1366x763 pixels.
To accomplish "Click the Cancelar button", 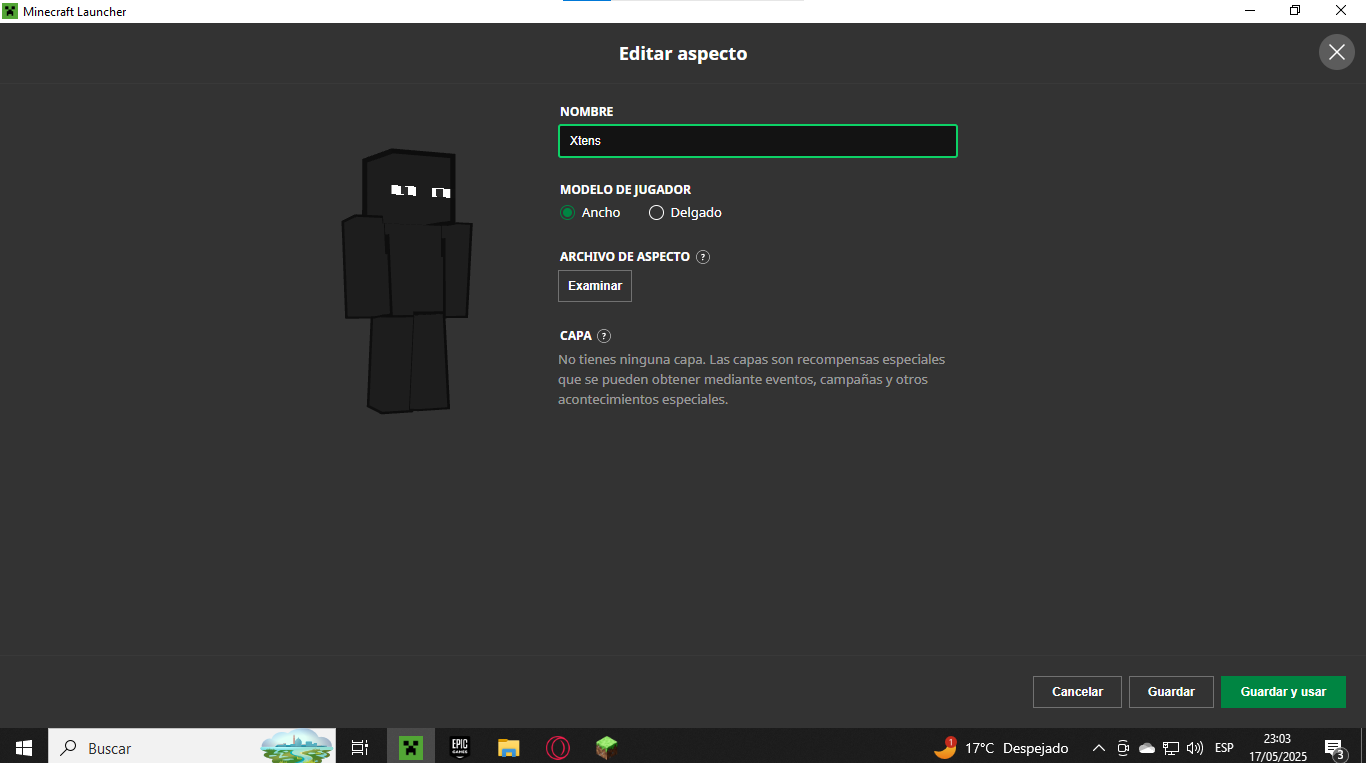I will click(x=1077, y=692).
